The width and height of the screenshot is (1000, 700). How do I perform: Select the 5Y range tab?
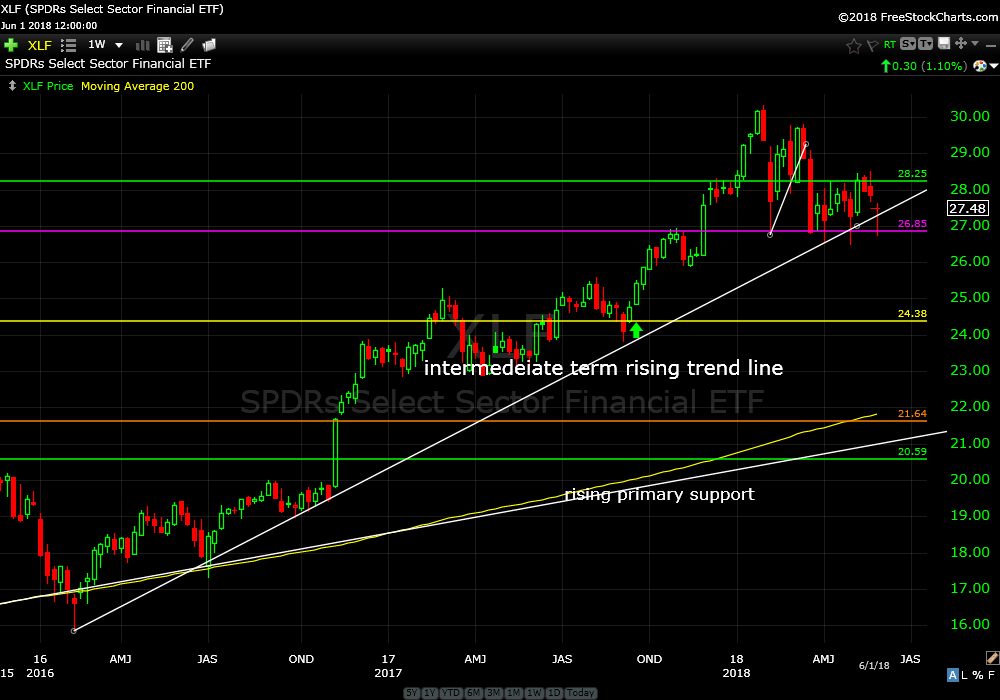tap(412, 693)
